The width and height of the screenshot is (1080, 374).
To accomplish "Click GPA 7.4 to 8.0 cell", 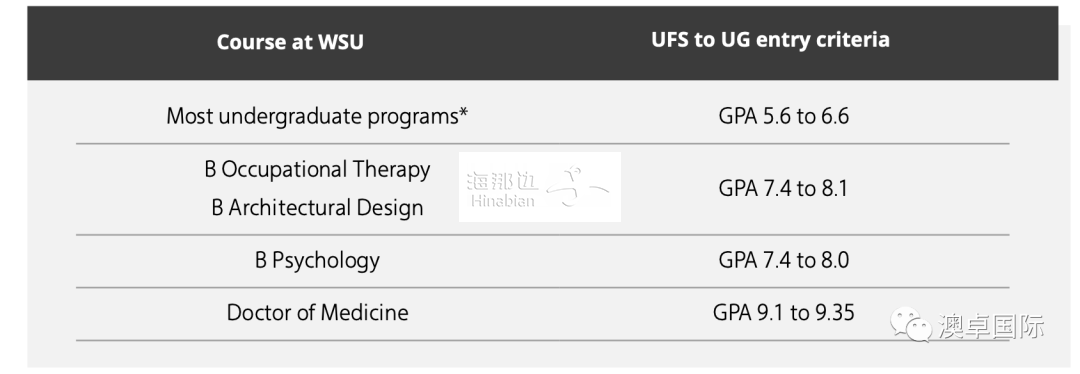I will tap(784, 260).
